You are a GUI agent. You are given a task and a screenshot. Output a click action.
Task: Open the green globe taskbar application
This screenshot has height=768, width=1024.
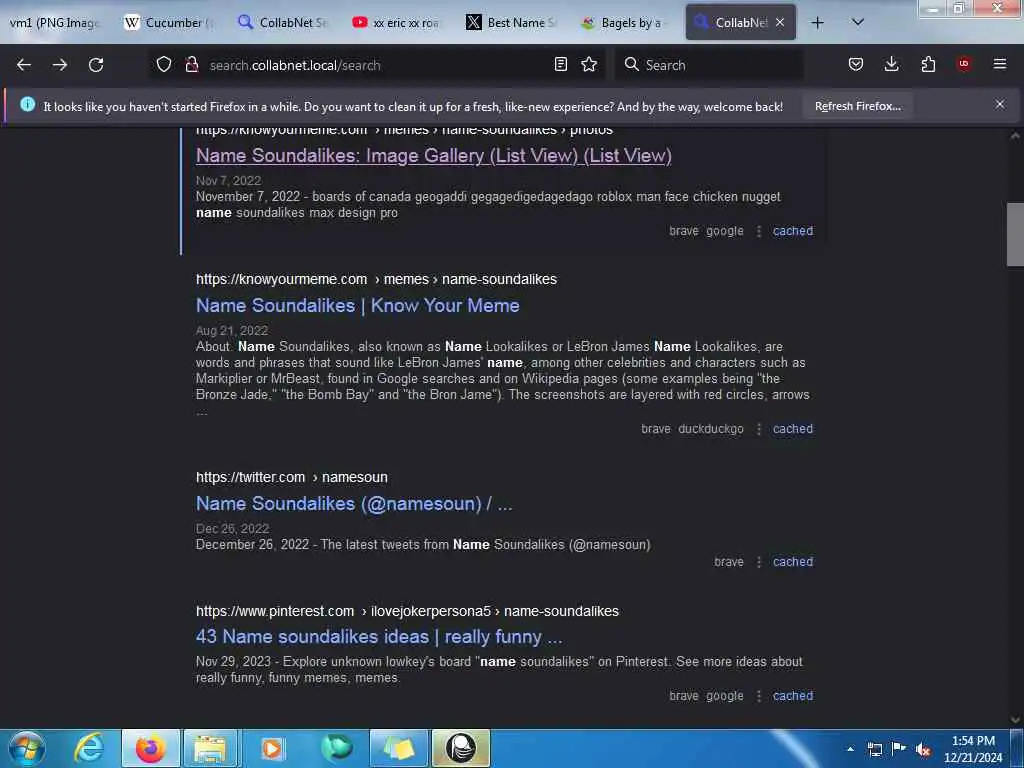point(337,748)
